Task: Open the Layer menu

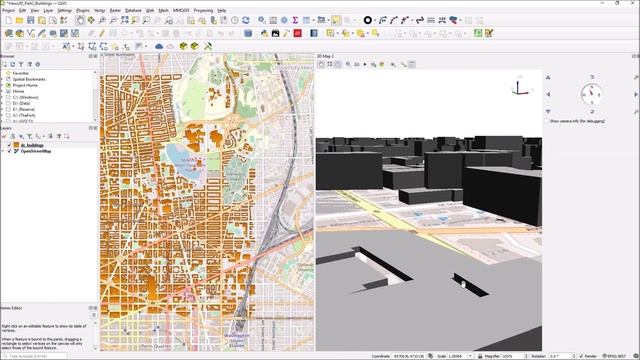Action: [48, 10]
